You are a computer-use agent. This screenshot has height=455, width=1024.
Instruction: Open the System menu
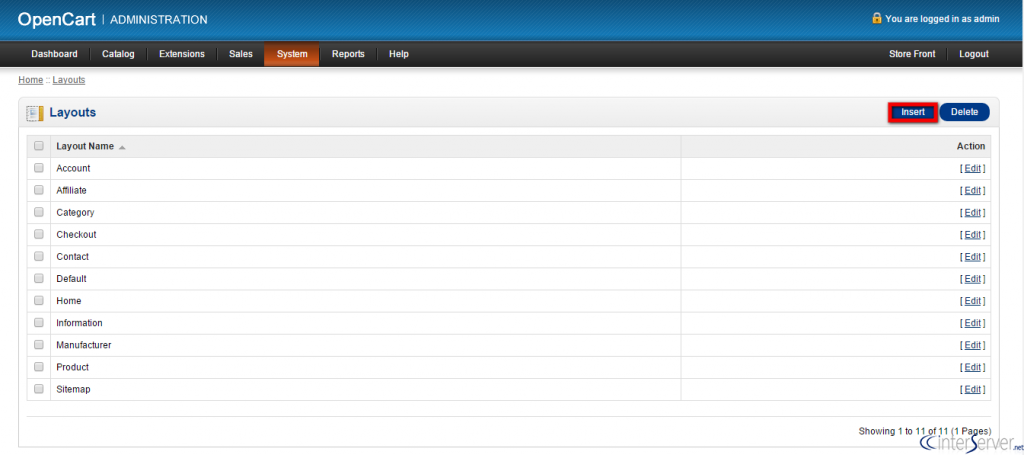pos(292,54)
